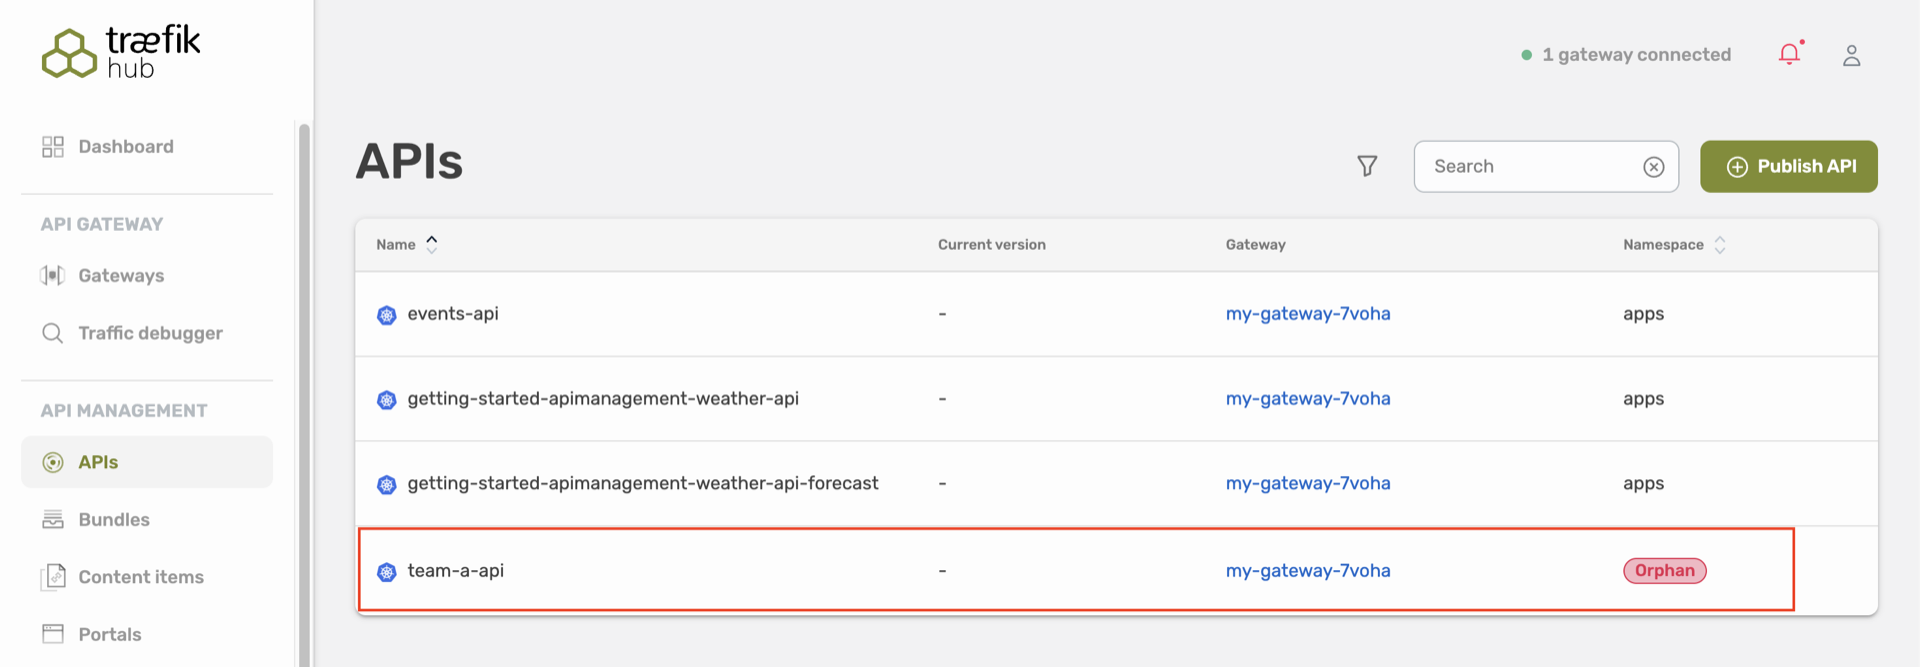The height and width of the screenshot is (667, 1920).
Task: Go to Gateways in sidebar
Action: pos(147,275)
